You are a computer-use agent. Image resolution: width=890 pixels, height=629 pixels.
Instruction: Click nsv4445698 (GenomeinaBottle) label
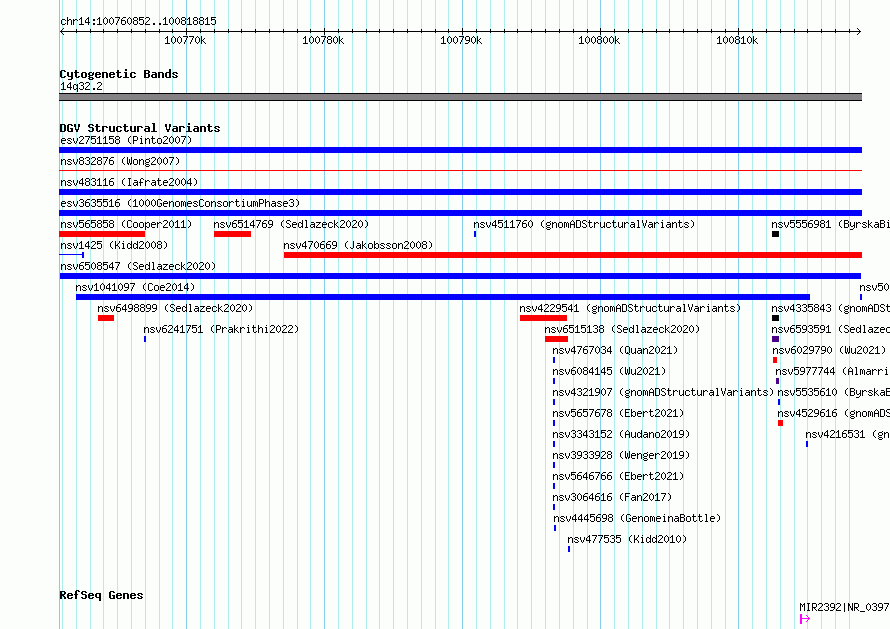click(637, 518)
